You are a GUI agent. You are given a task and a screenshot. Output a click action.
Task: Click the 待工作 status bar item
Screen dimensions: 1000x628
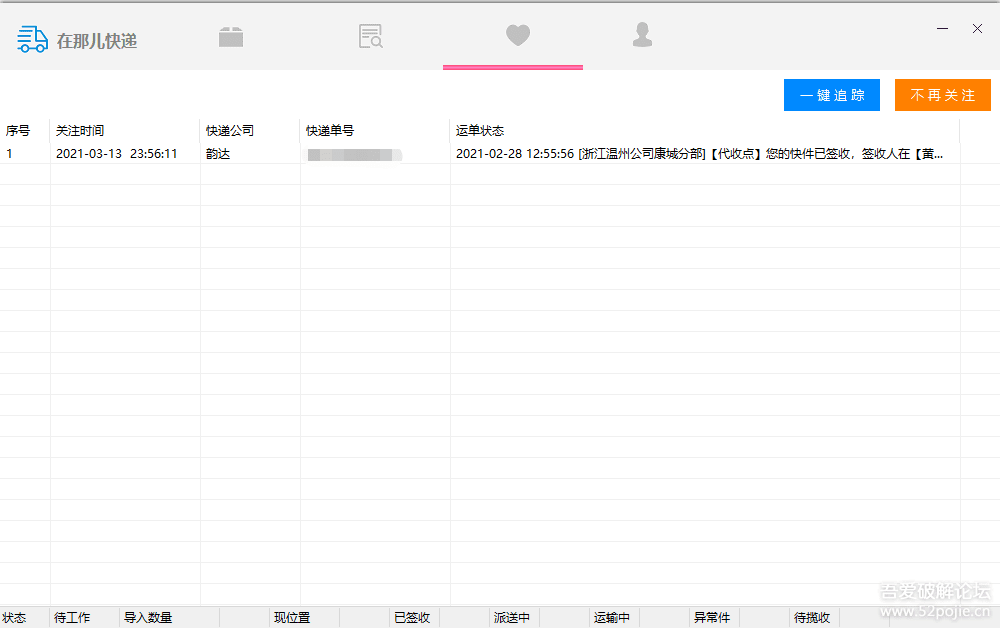click(70, 617)
